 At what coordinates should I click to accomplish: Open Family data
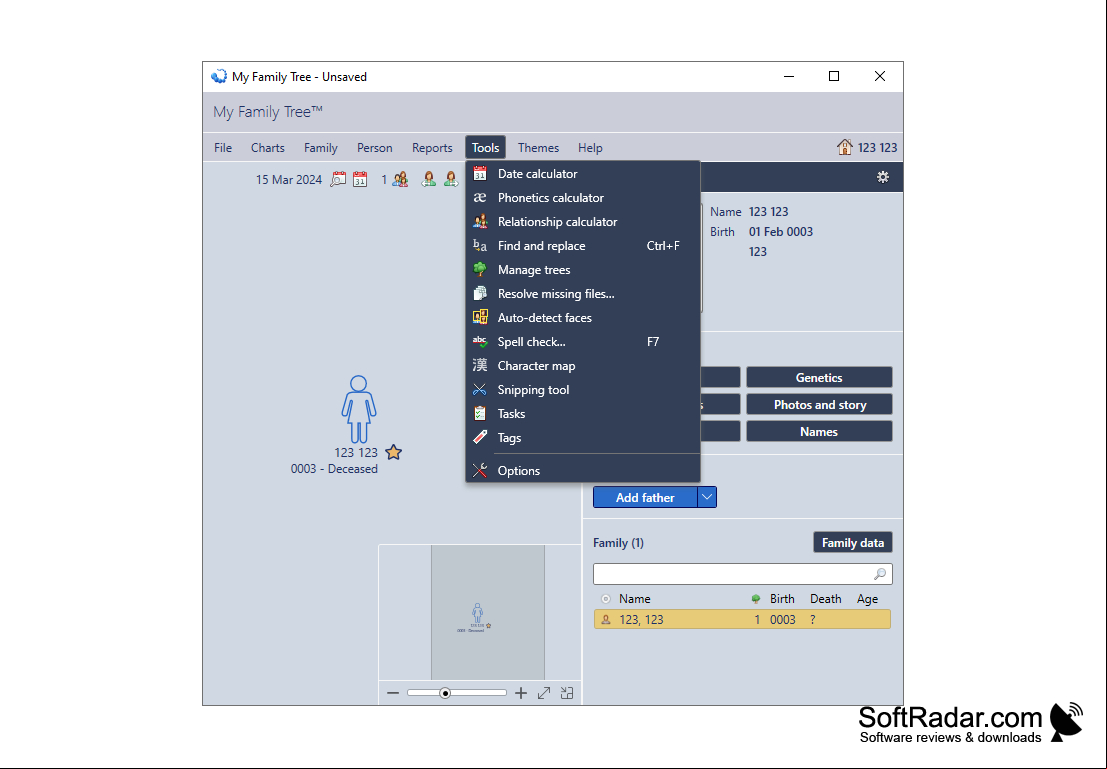pos(853,542)
